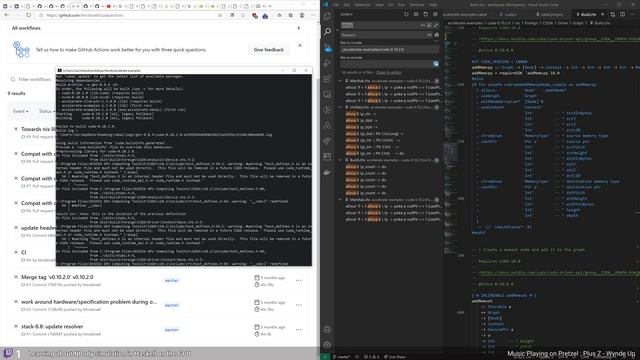
Task: Toggle Use Regular Expression in the search input
Action: click(x=436, y=25)
